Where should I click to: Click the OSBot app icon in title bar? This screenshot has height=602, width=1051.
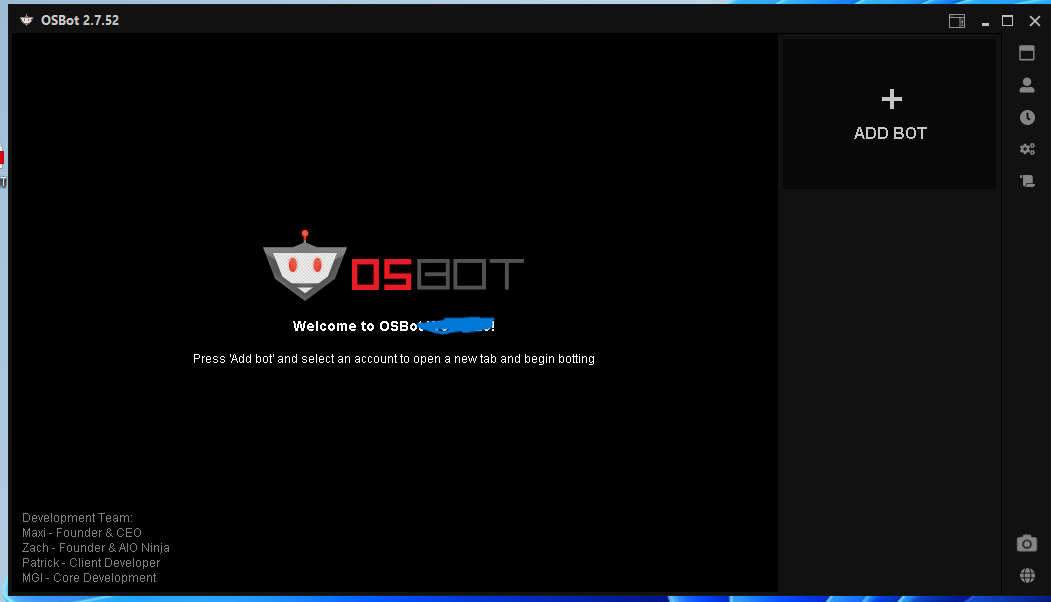(x=27, y=20)
